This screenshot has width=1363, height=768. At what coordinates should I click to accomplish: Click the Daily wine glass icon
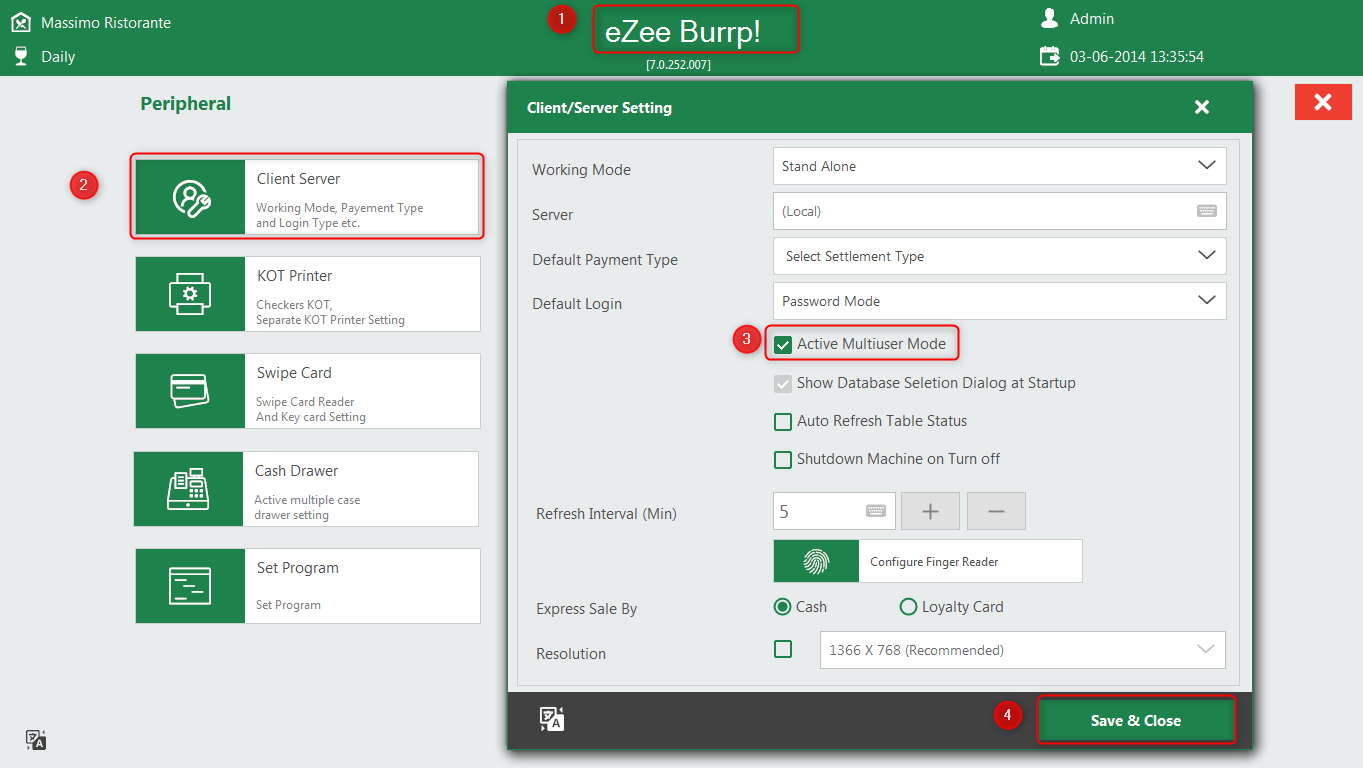click(20, 56)
